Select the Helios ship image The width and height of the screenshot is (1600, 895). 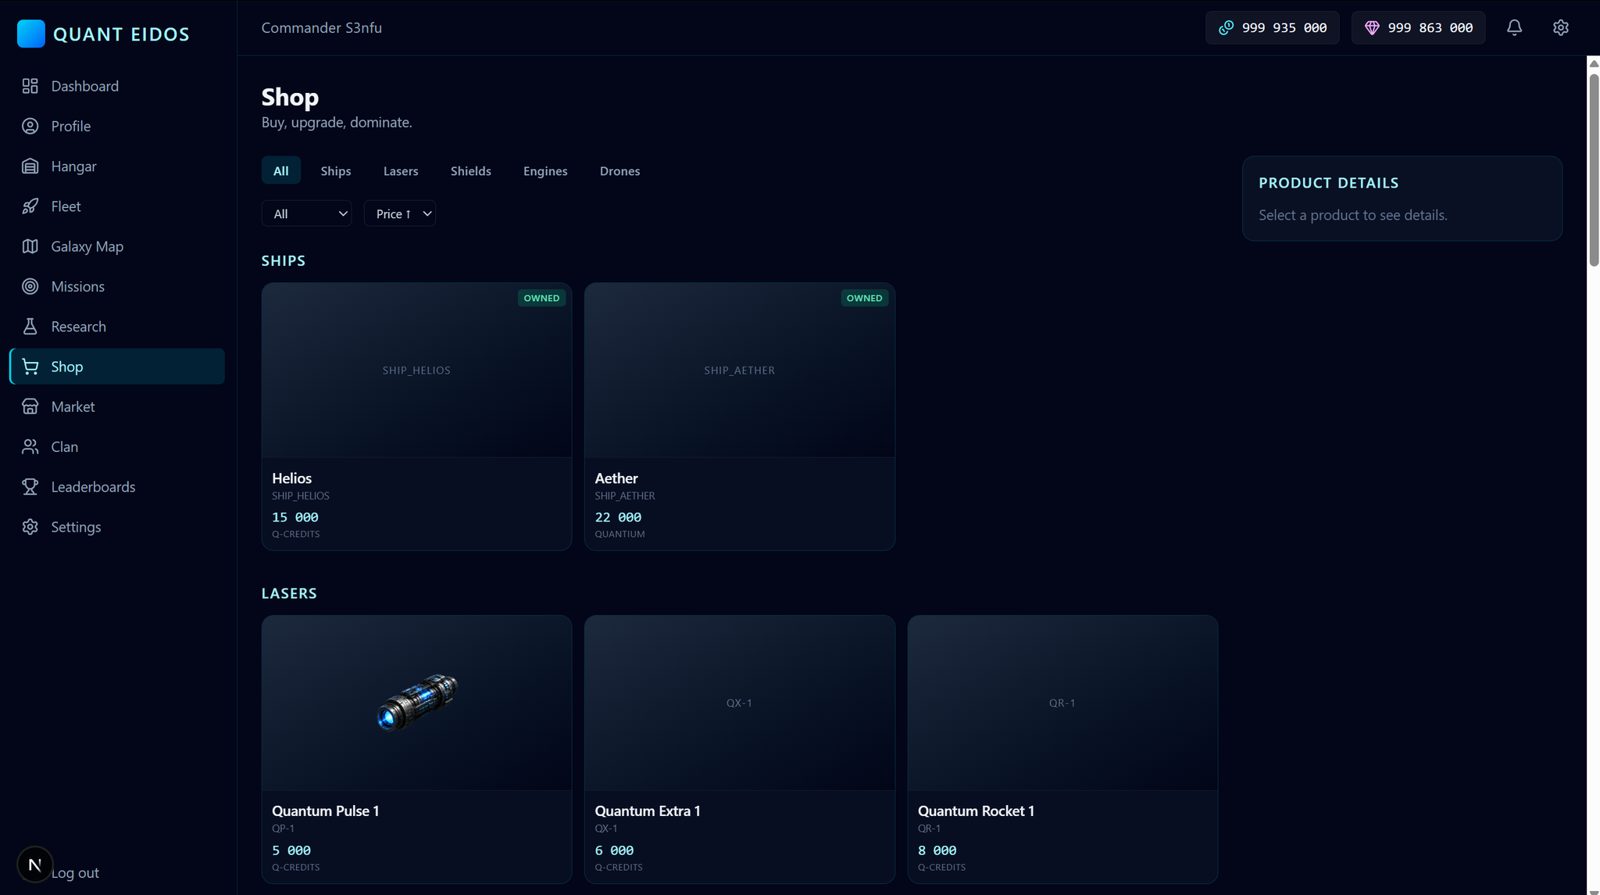click(x=417, y=370)
